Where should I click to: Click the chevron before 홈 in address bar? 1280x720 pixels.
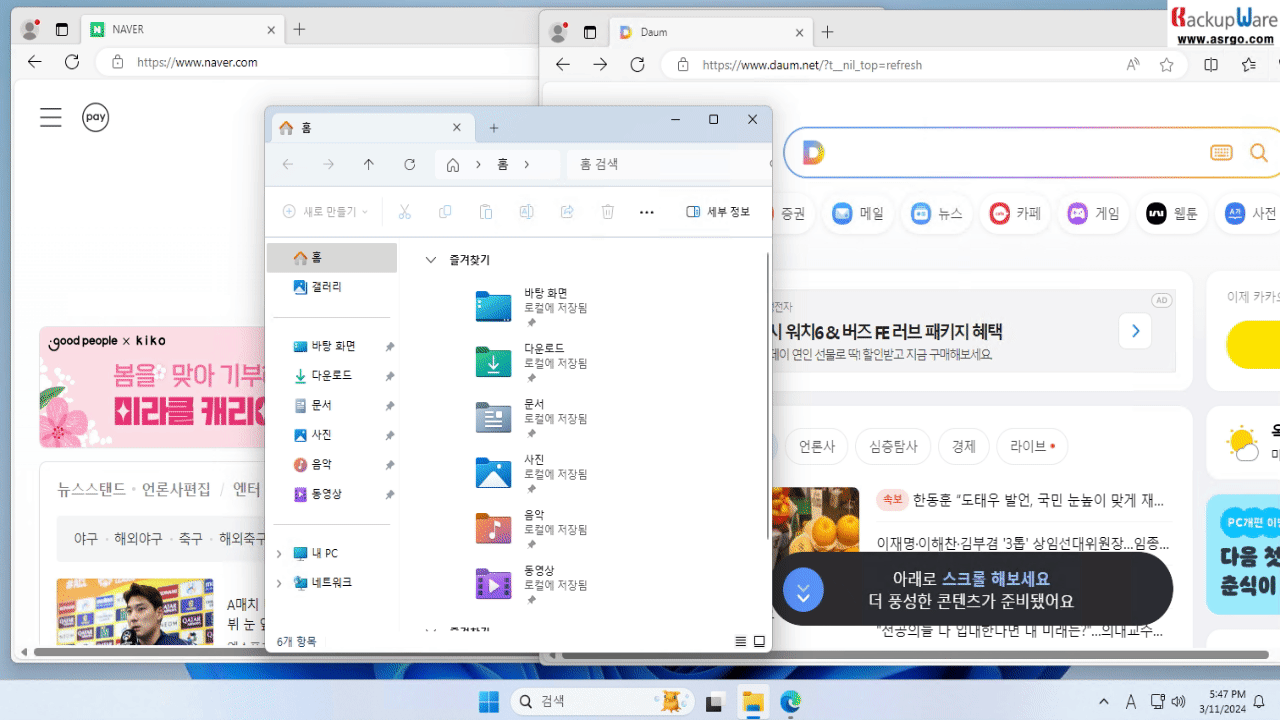click(x=478, y=164)
